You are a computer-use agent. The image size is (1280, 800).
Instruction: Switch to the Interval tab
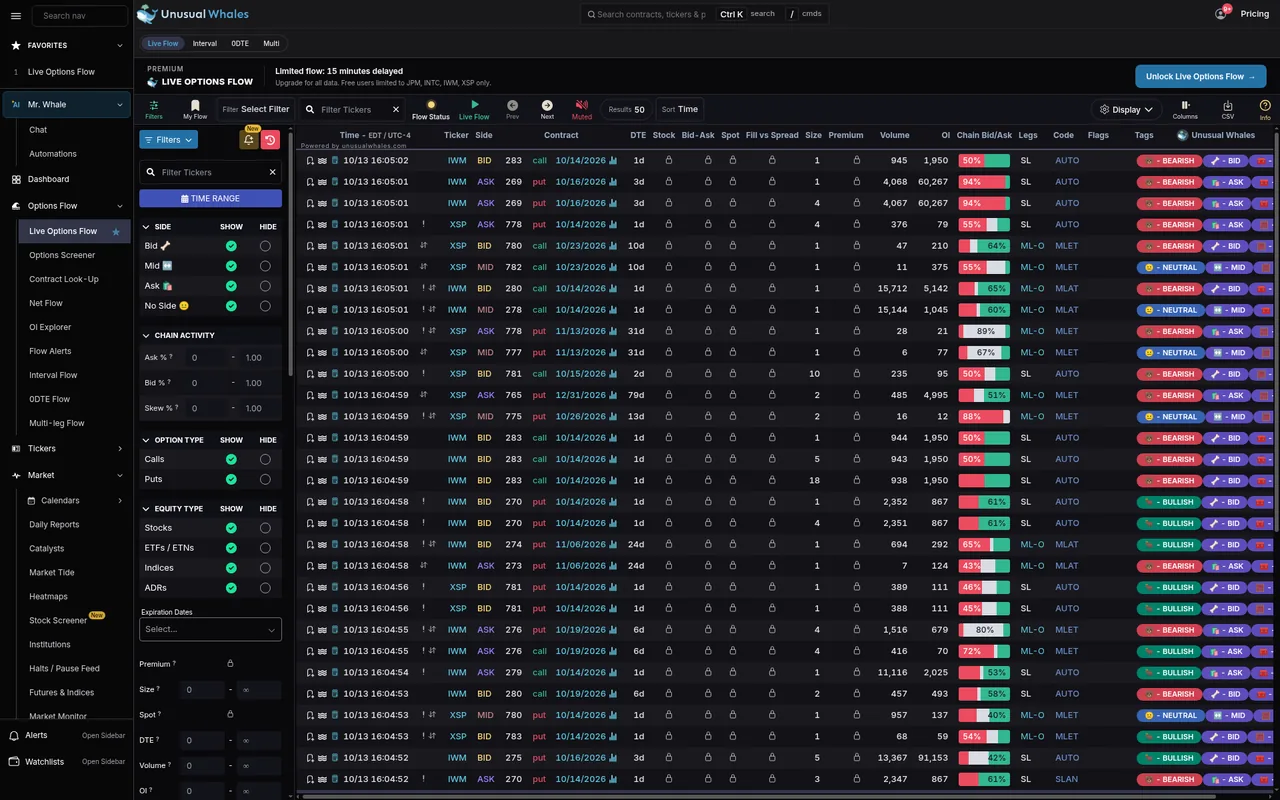point(204,44)
